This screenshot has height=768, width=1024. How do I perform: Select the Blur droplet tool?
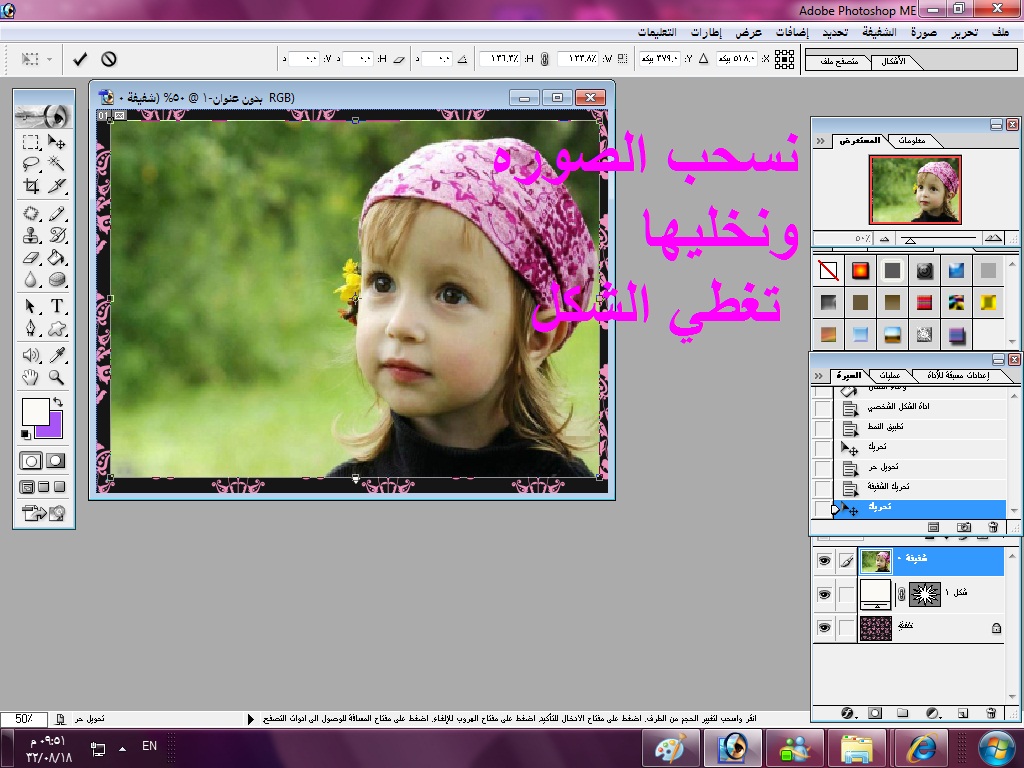[31, 280]
